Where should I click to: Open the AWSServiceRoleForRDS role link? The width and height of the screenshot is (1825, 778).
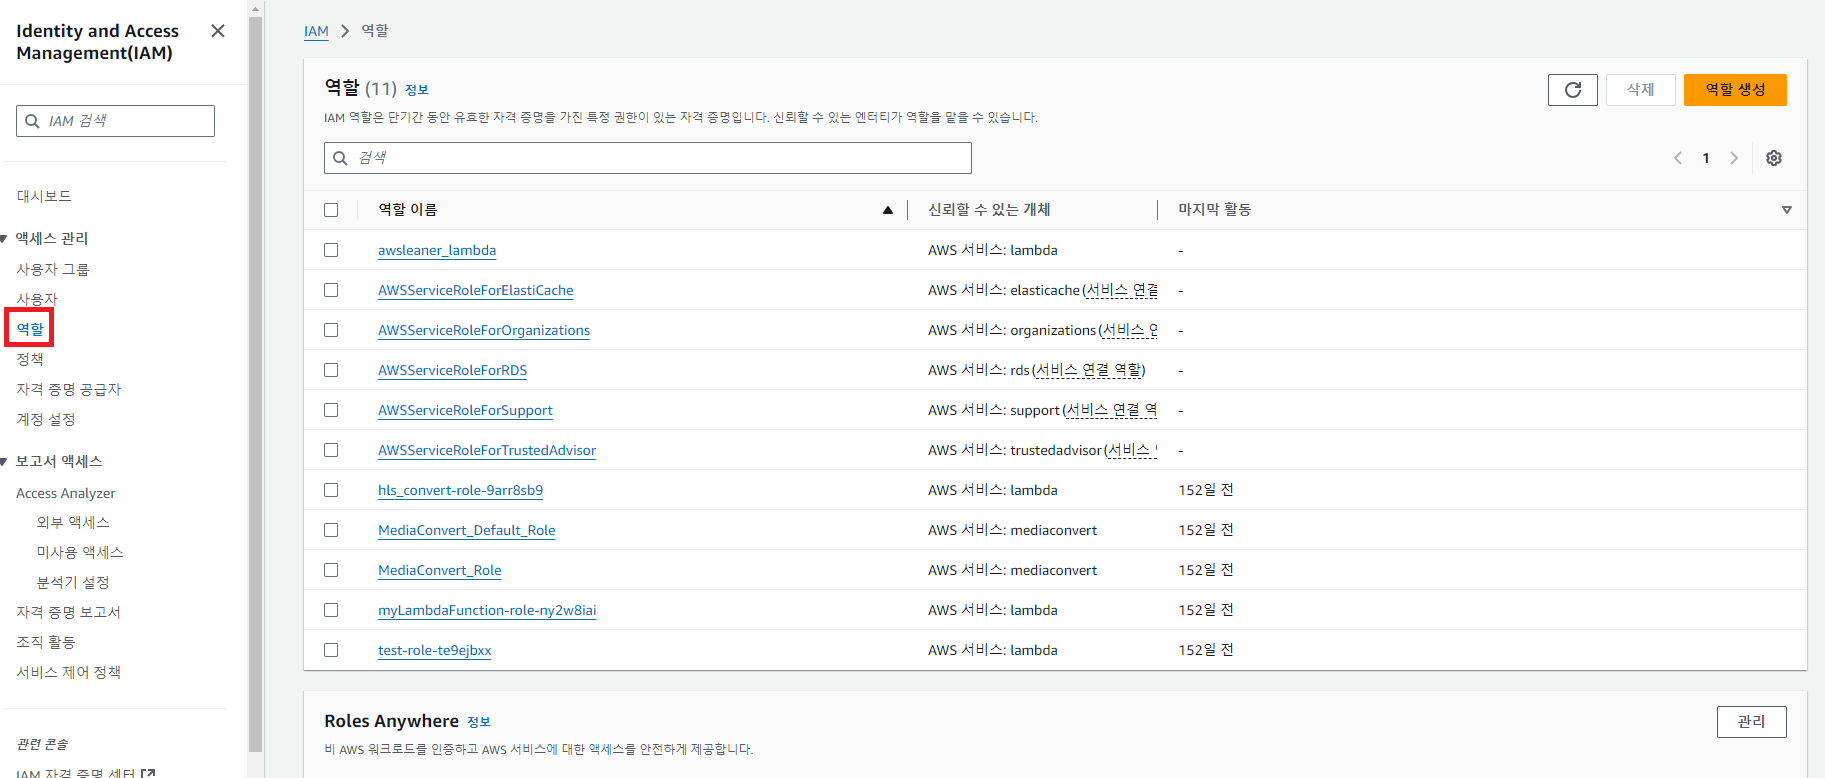click(452, 370)
